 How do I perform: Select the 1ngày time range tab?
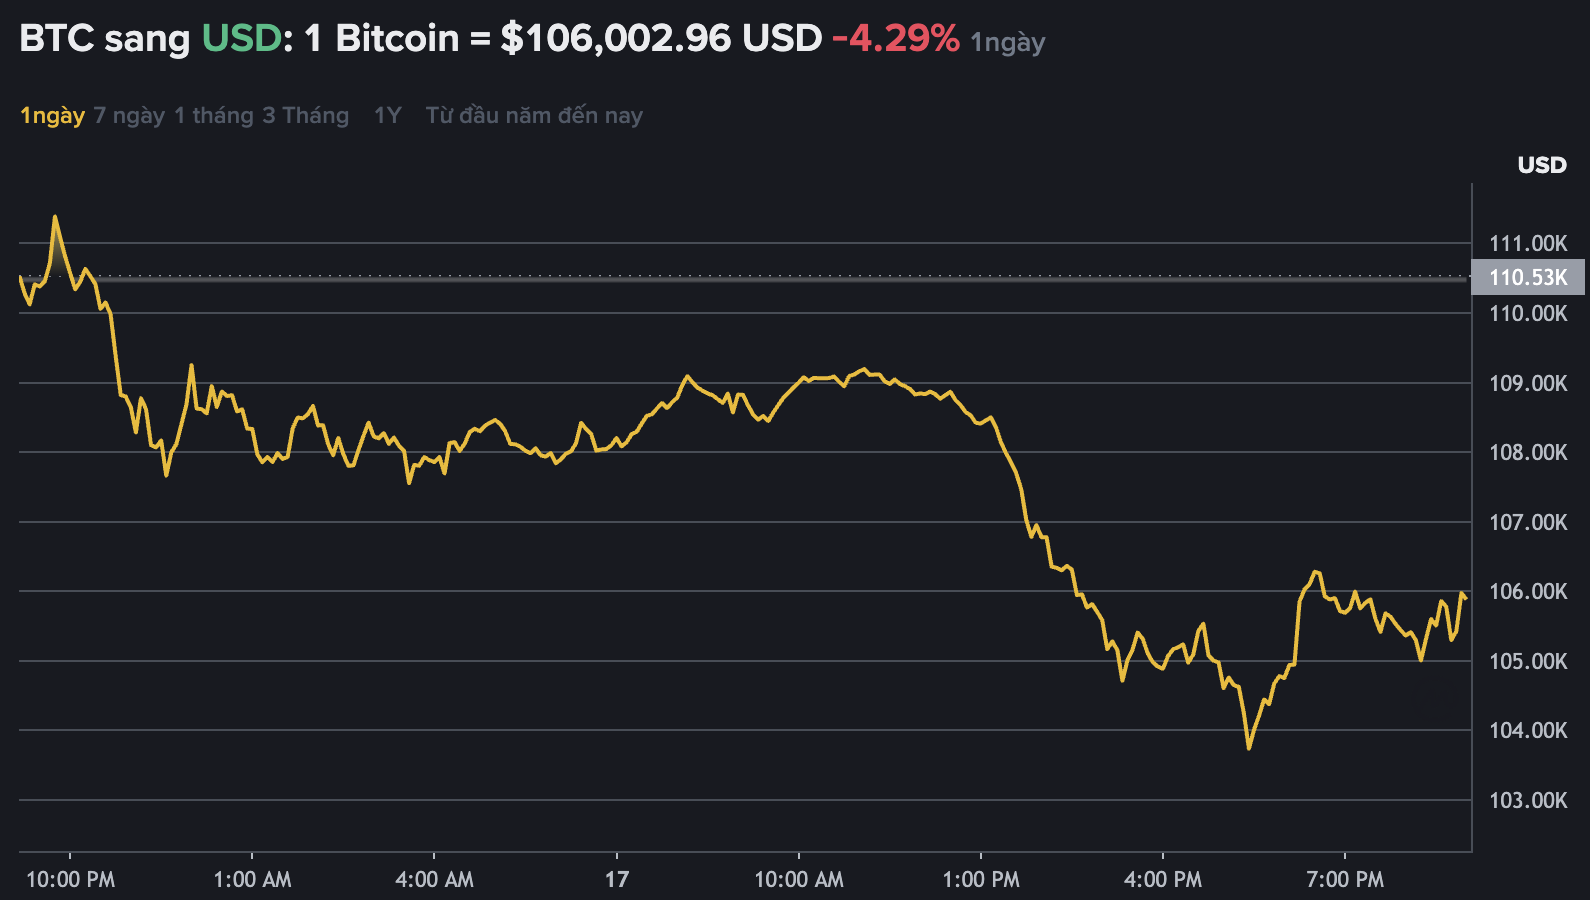52,116
